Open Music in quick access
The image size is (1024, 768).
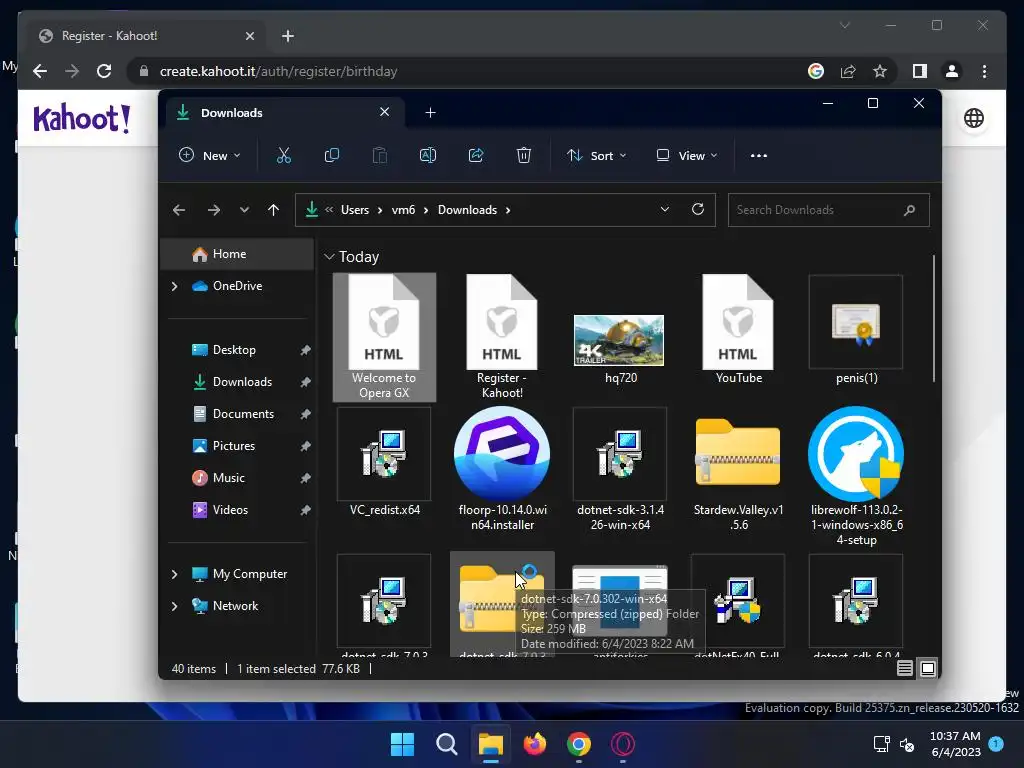click(x=238, y=478)
